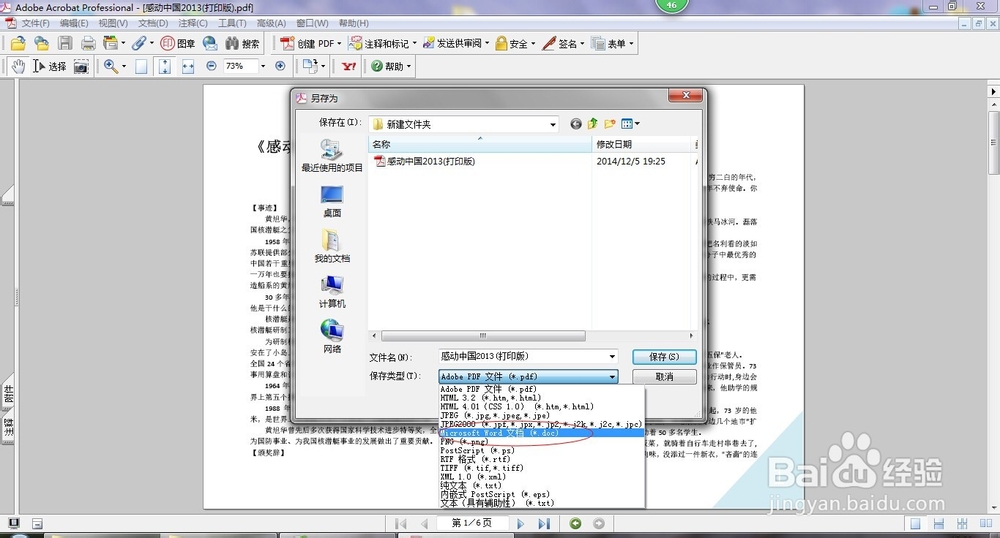This screenshot has height=538, width=1000.
Task: Open the 编辑(E) menu
Action: pos(74,23)
